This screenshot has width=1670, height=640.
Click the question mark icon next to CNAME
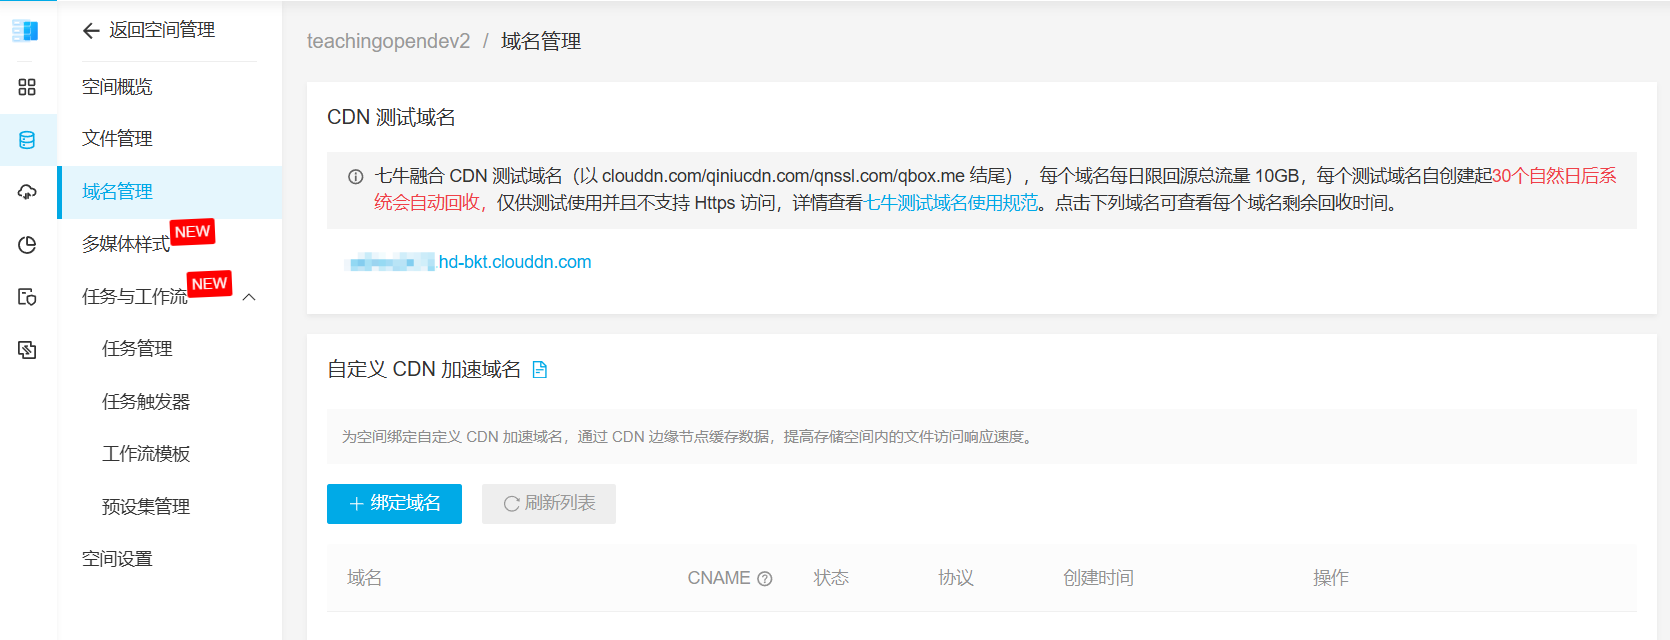click(x=765, y=578)
